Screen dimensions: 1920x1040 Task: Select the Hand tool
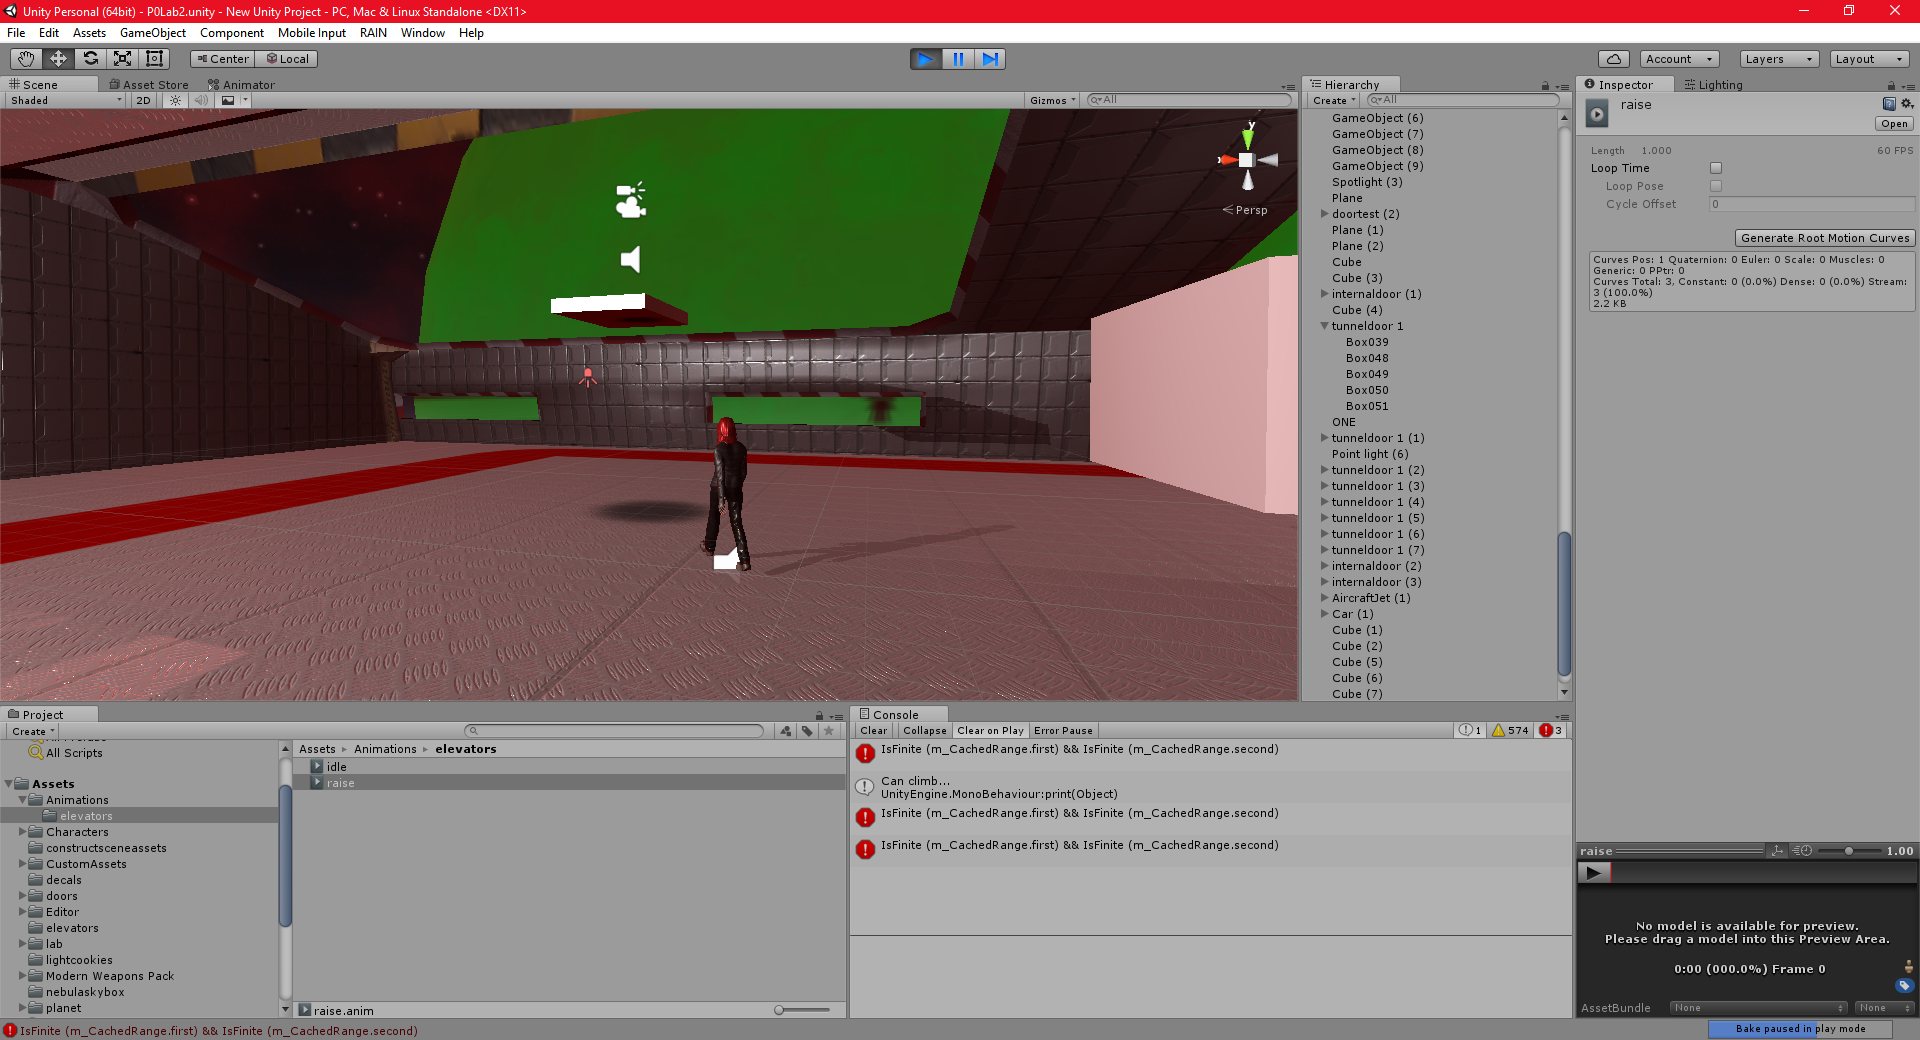[27, 59]
